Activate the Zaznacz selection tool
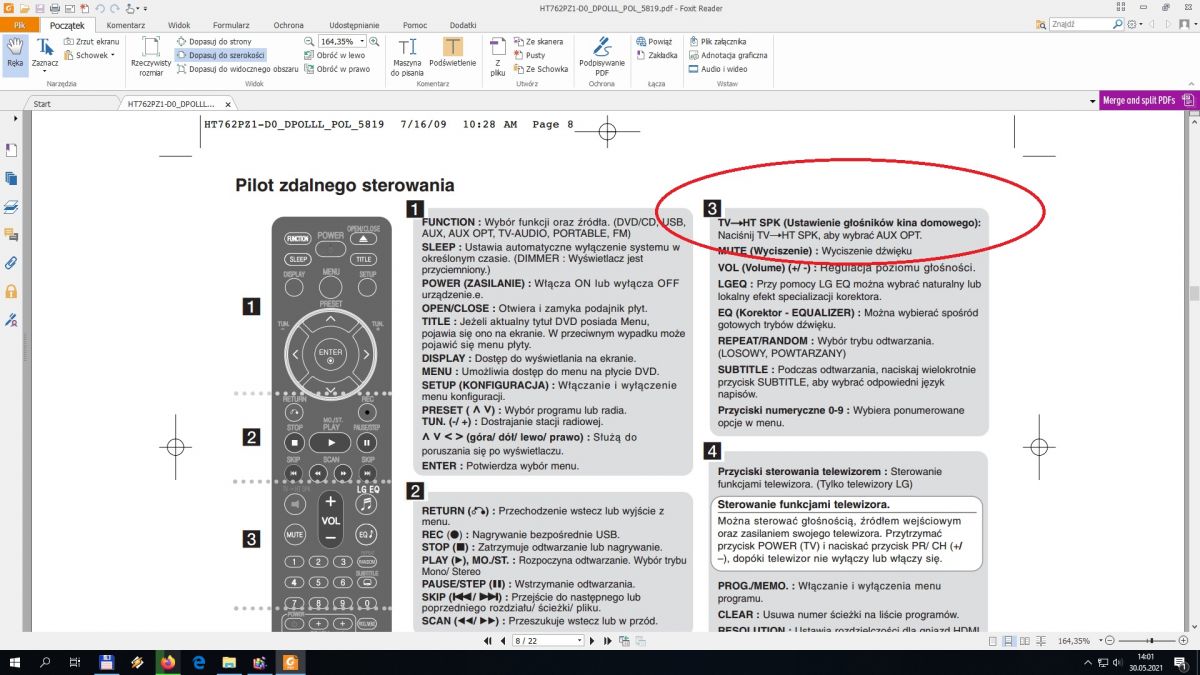The width and height of the screenshot is (1200, 675). pyautogui.click(x=44, y=54)
